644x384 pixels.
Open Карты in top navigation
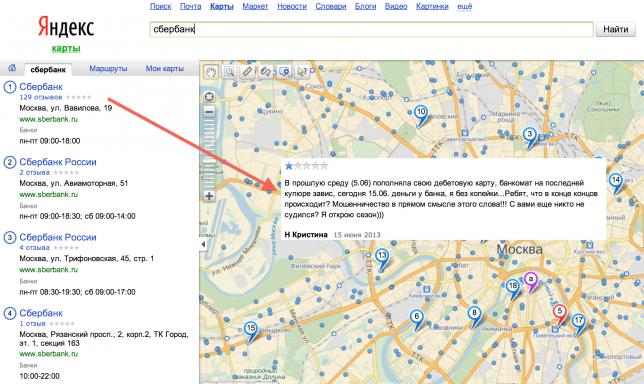222,6
